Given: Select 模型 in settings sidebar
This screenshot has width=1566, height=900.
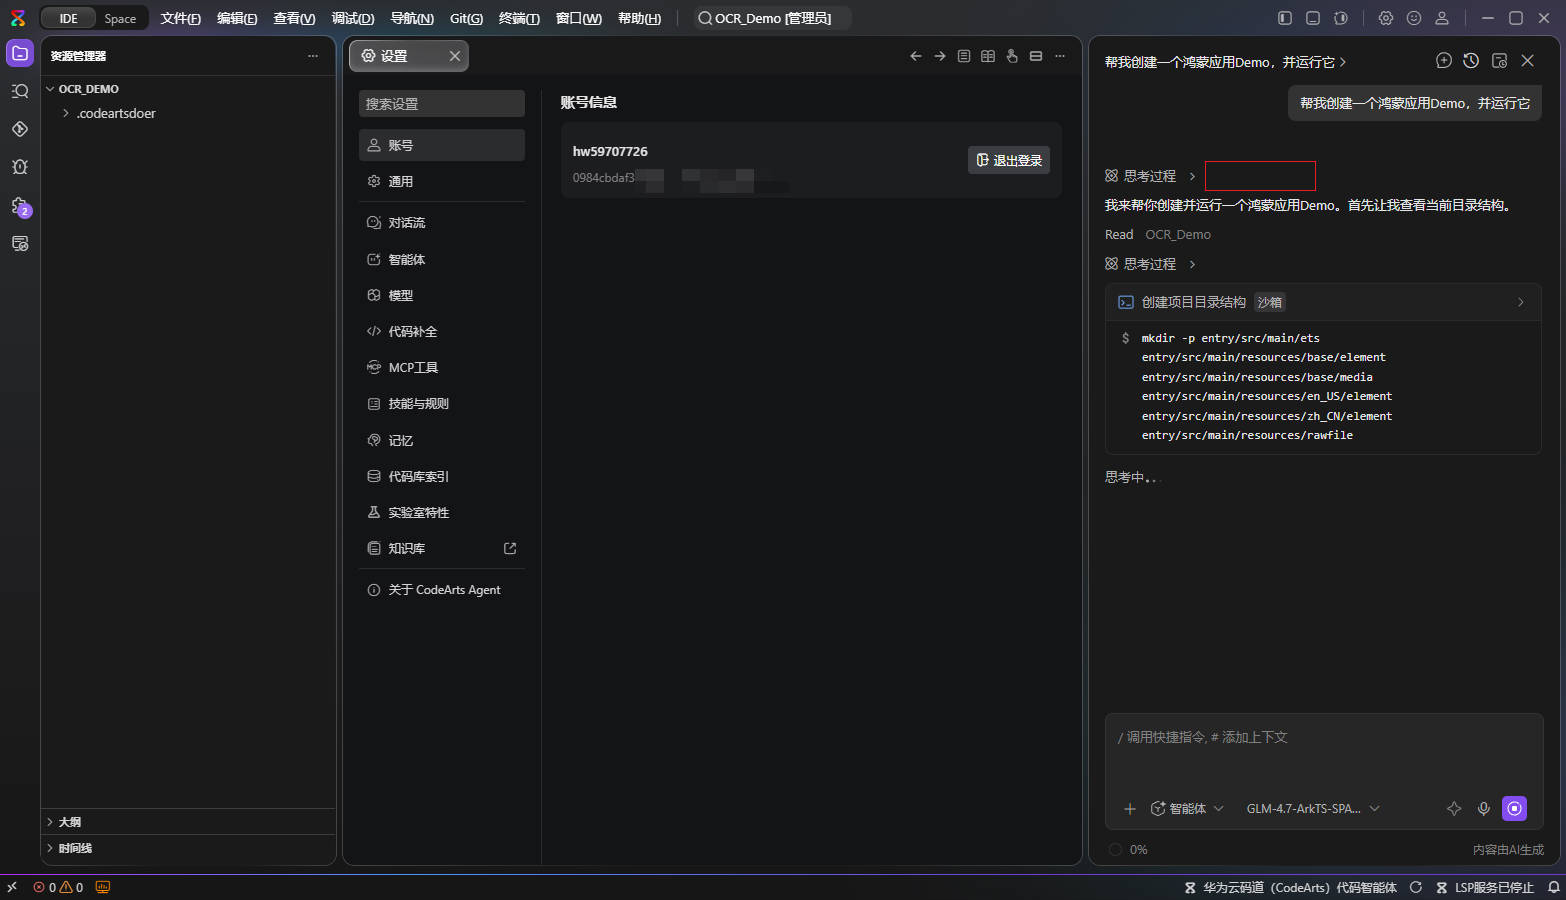Looking at the screenshot, I should (x=442, y=295).
